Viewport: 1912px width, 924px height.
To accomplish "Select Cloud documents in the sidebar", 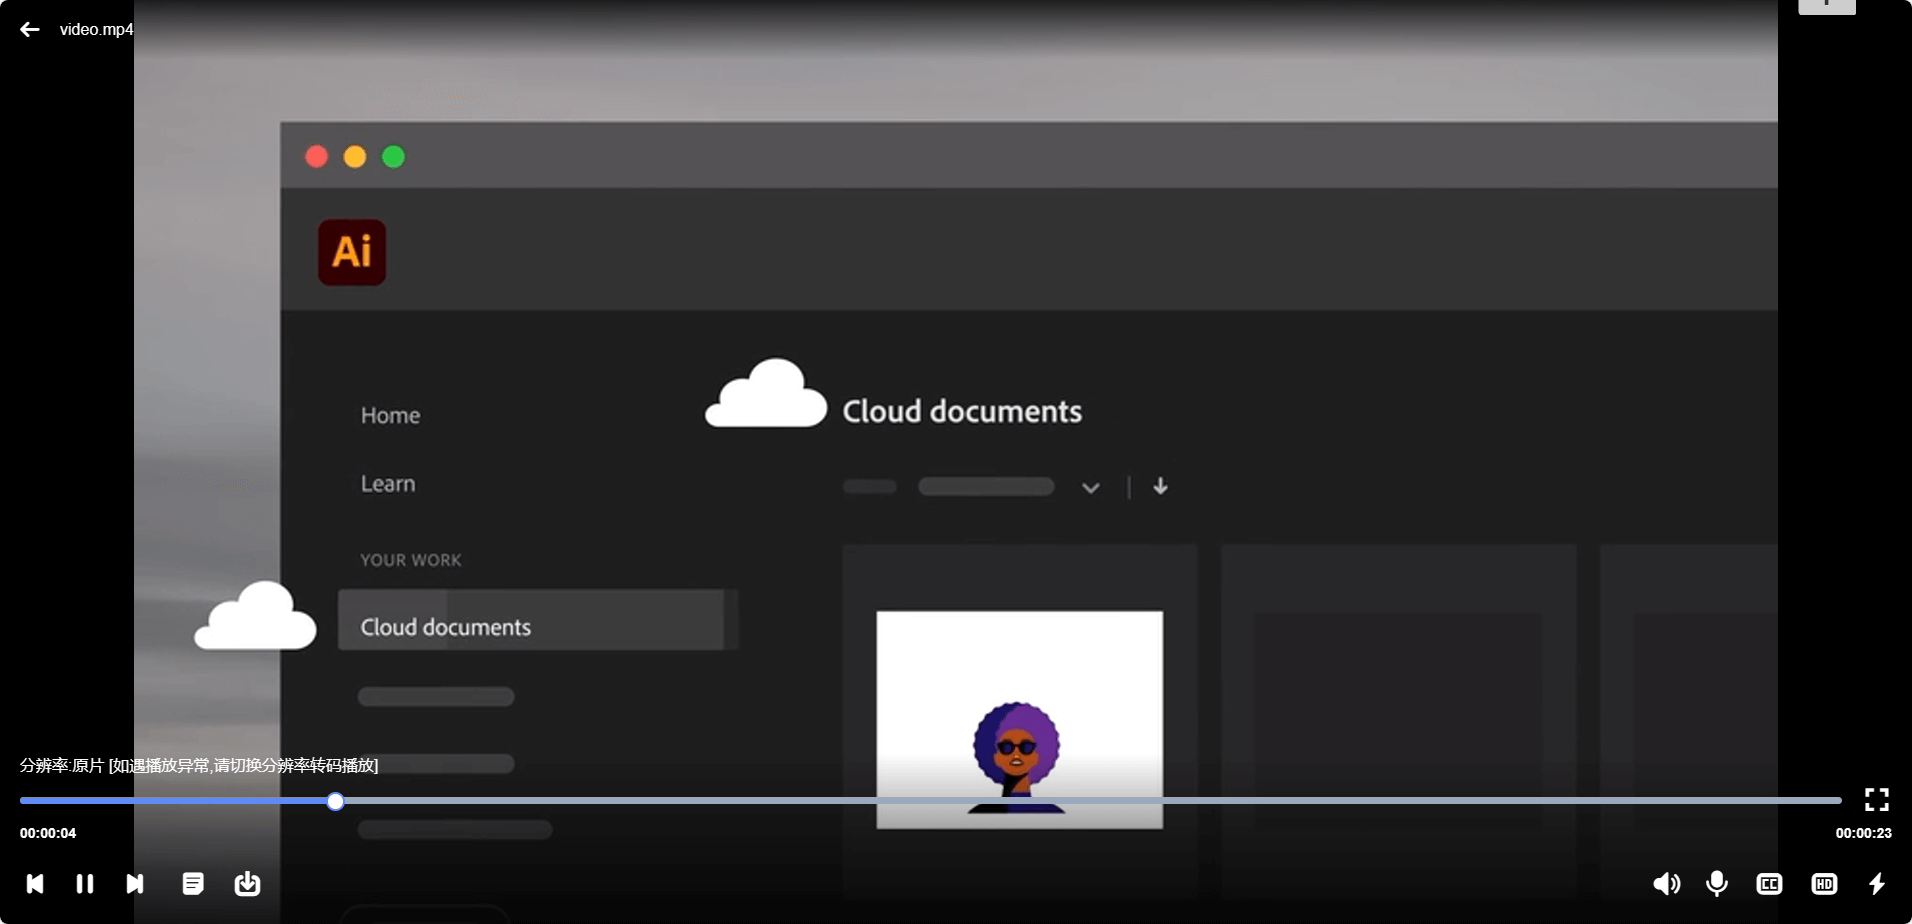I will coord(446,627).
